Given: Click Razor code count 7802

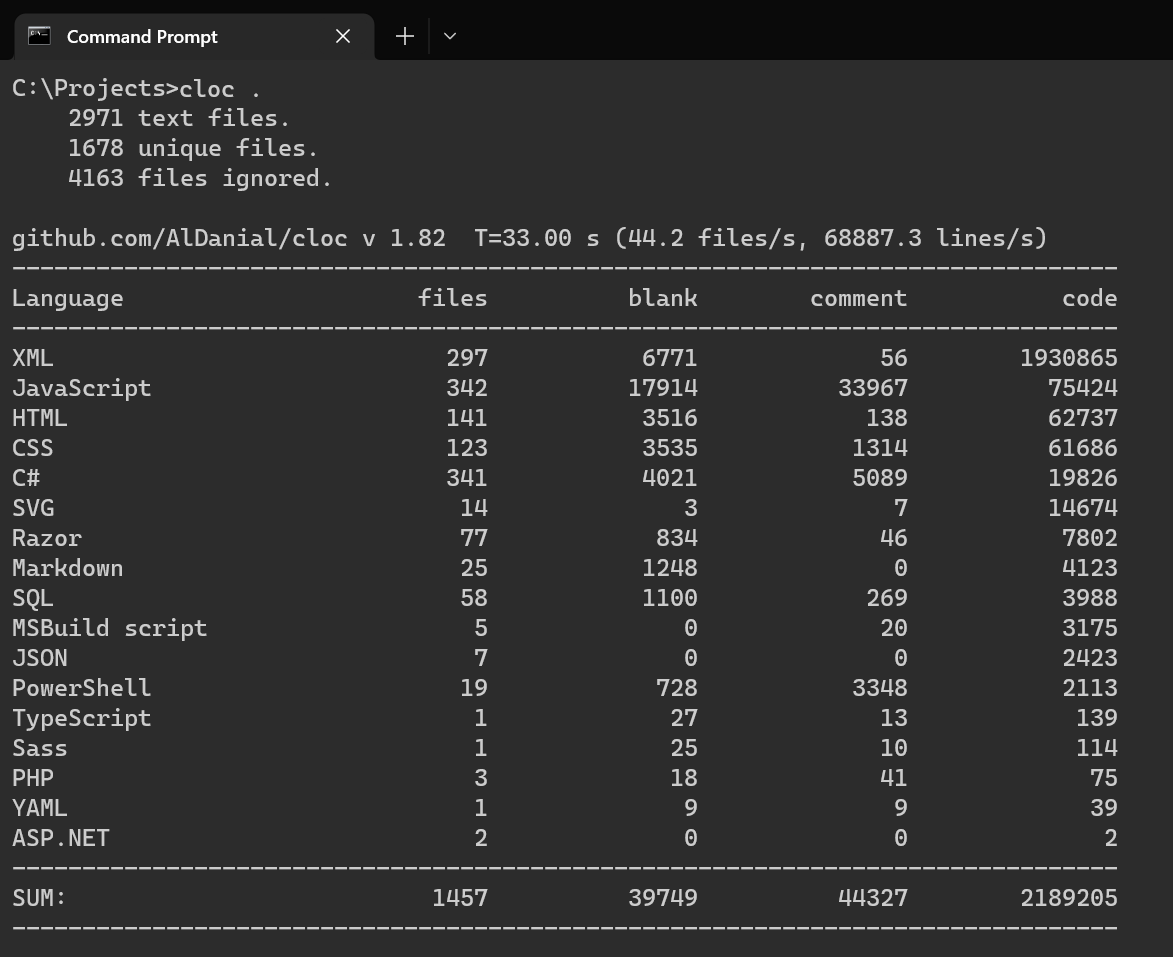Looking at the screenshot, I should 1089,537.
